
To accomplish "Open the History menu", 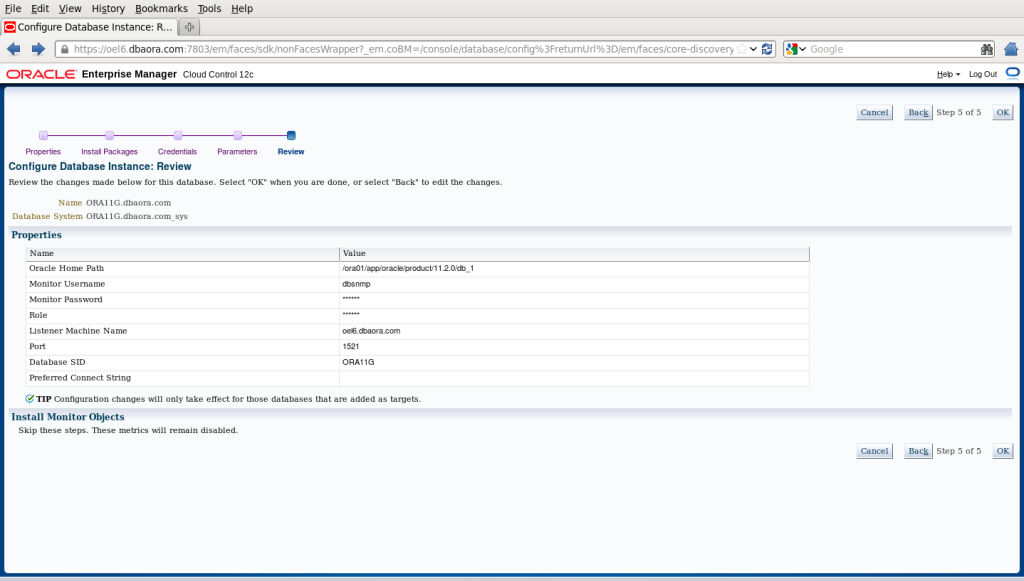I will [108, 8].
